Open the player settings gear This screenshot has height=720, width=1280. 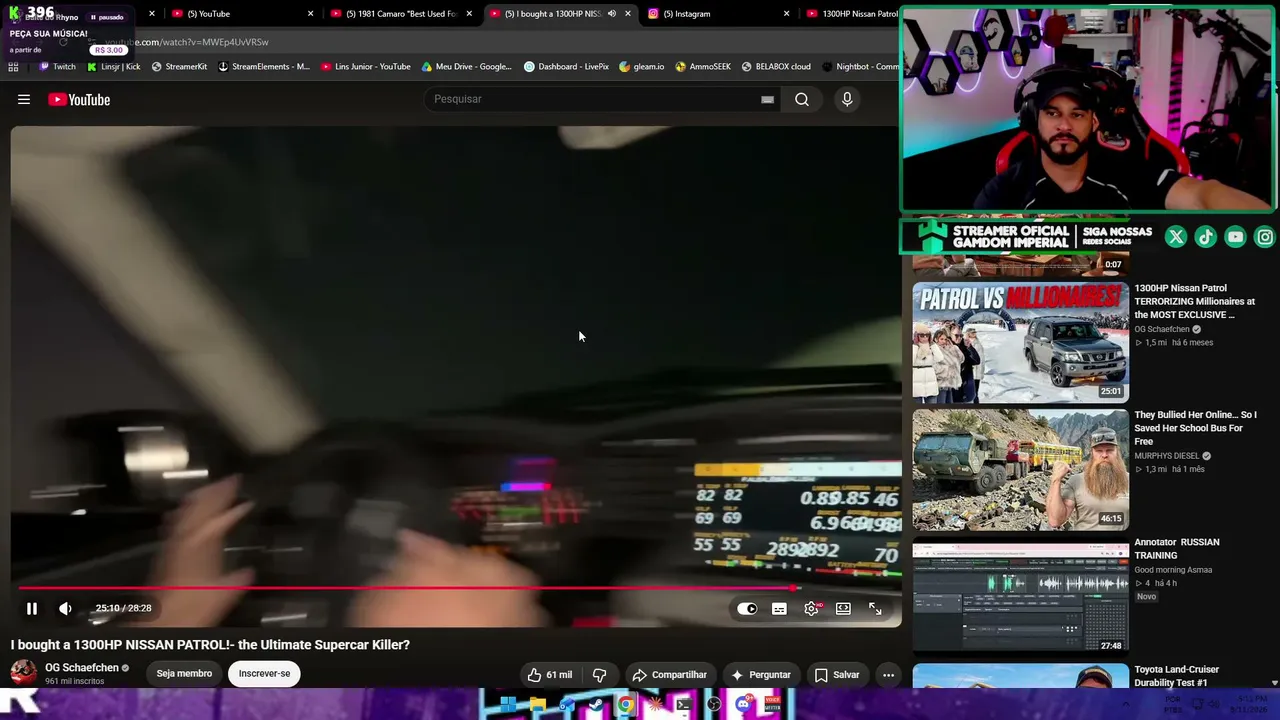(x=811, y=608)
